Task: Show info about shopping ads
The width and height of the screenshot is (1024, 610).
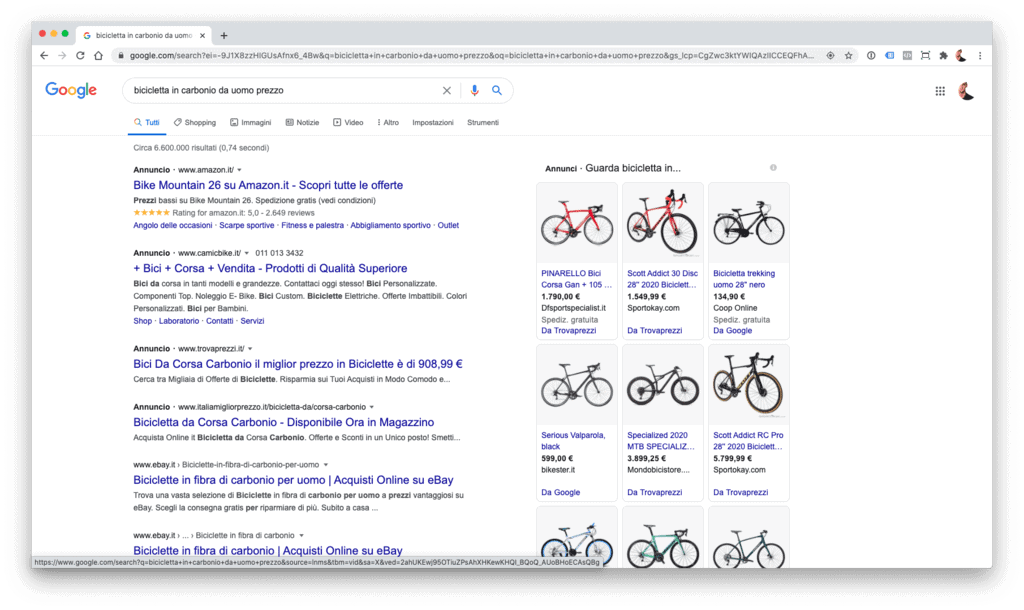Action: [x=773, y=168]
